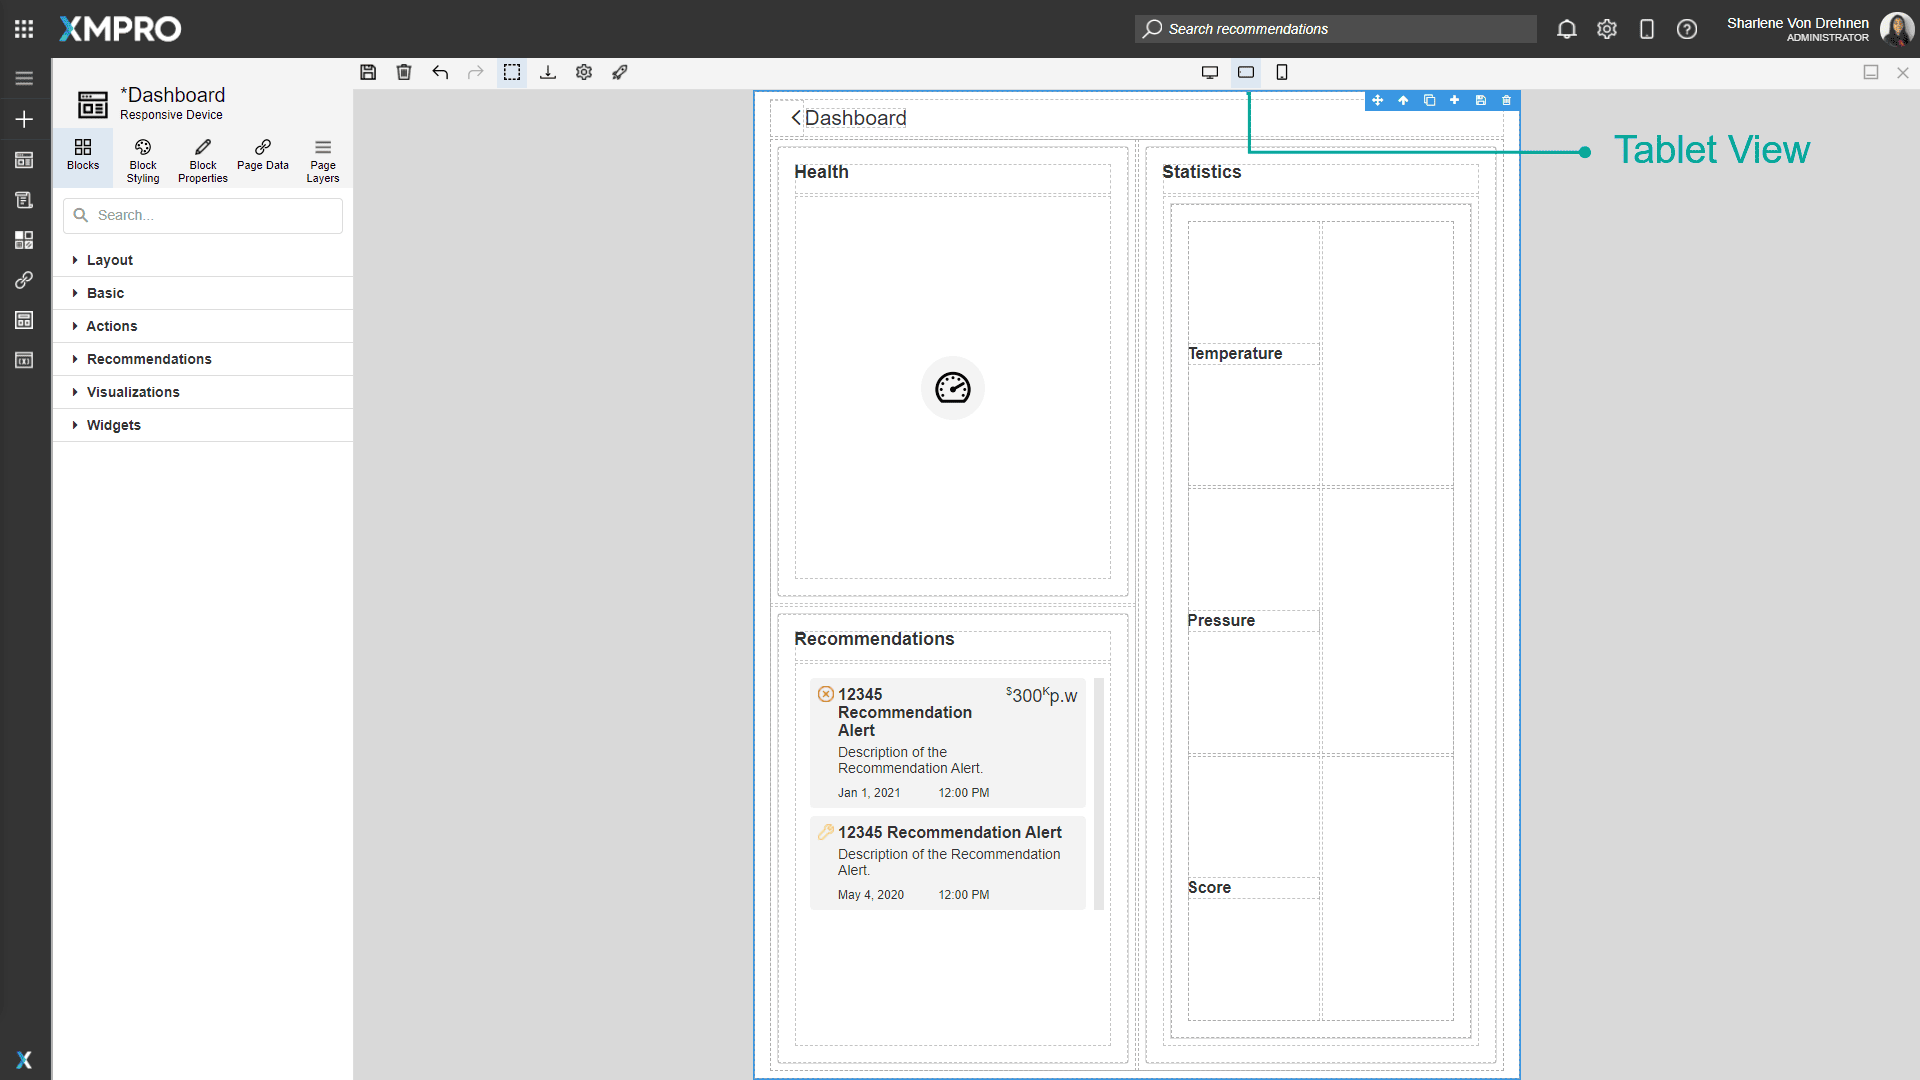Open the export download icon in the toolbar
The image size is (1920, 1080).
548,72
